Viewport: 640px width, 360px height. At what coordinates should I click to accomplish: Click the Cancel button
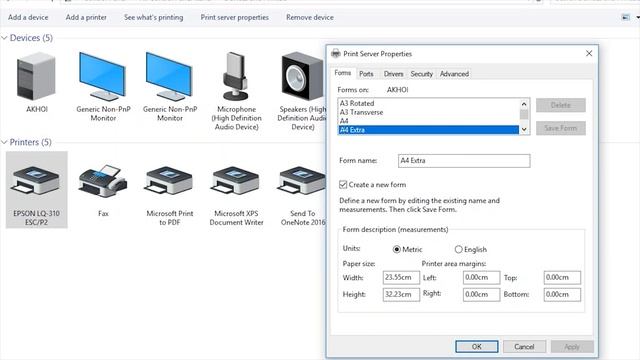pyautogui.click(x=524, y=347)
